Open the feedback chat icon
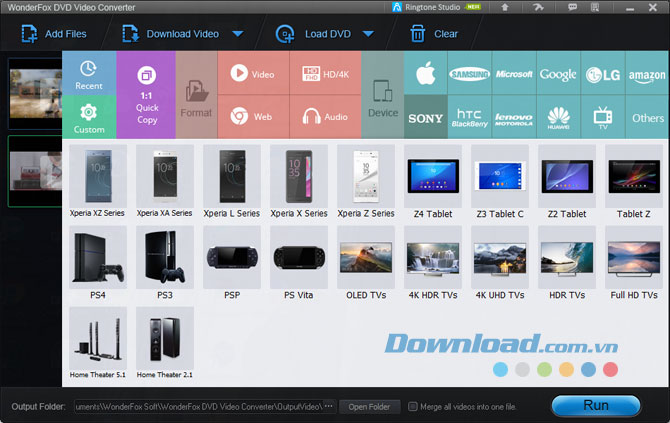The height and width of the screenshot is (423, 670). [572, 7]
